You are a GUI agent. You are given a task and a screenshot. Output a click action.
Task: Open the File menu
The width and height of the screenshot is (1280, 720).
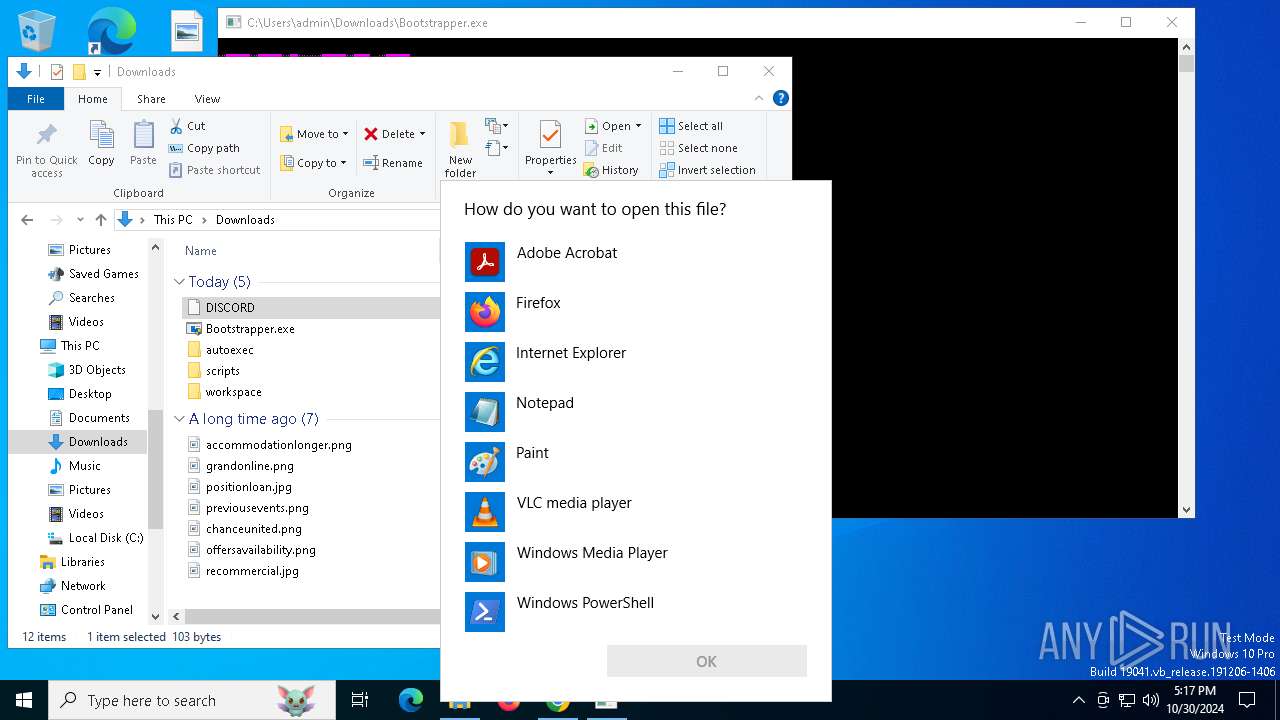(x=36, y=99)
